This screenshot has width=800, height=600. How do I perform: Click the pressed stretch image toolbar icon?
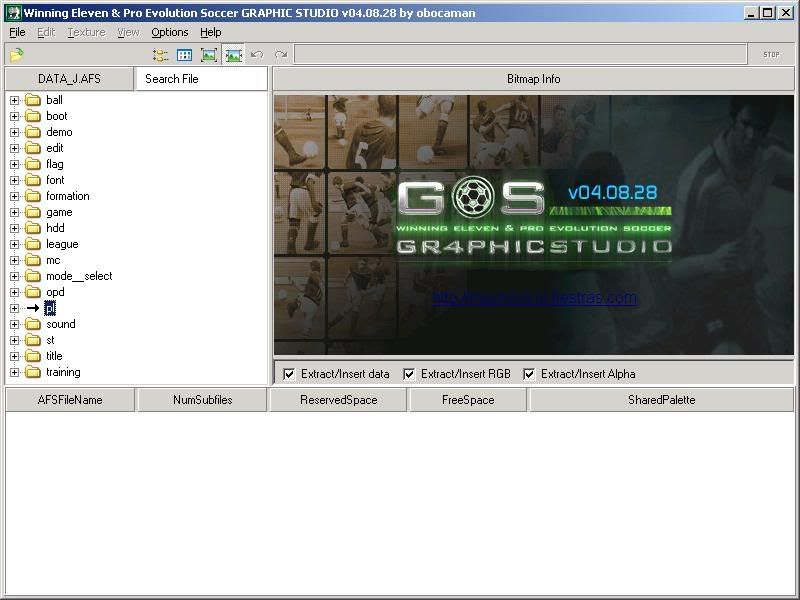(x=234, y=55)
